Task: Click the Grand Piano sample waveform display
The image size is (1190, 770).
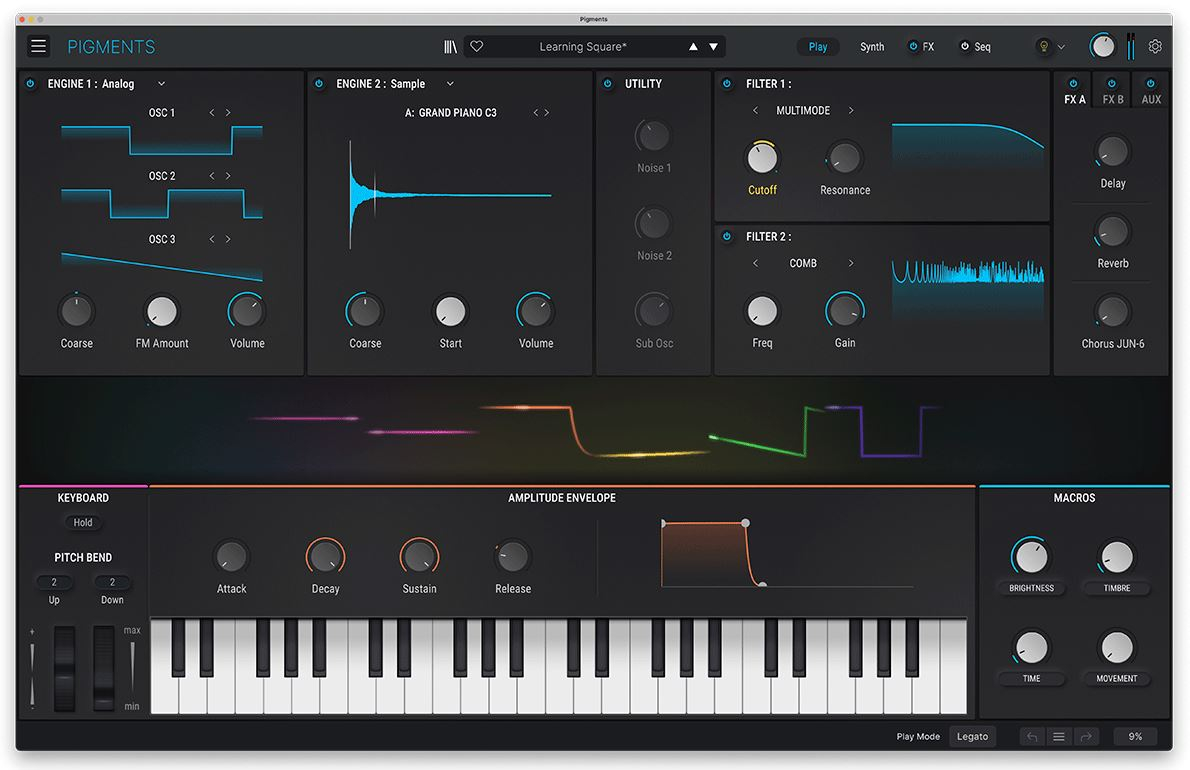Action: (x=450, y=195)
